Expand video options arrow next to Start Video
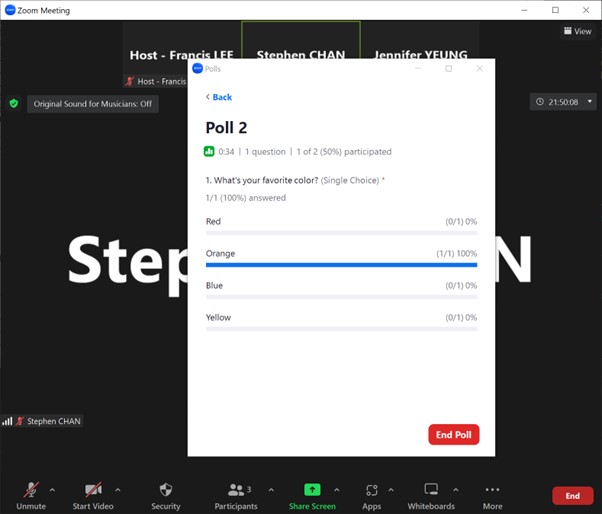Screen dimensions: 602x514 (117, 490)
